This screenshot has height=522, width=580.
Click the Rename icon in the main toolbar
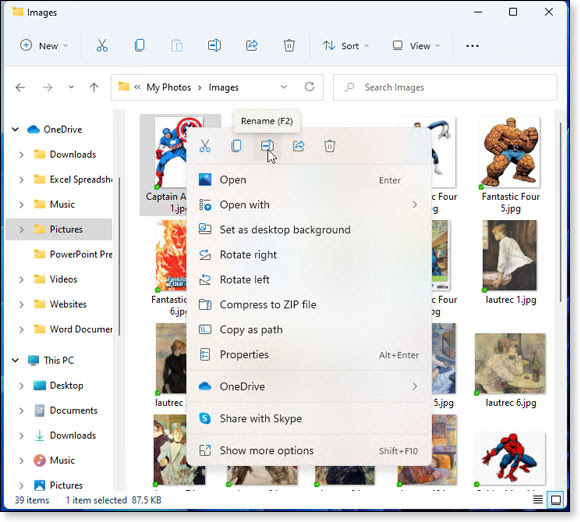coord(214,46)
